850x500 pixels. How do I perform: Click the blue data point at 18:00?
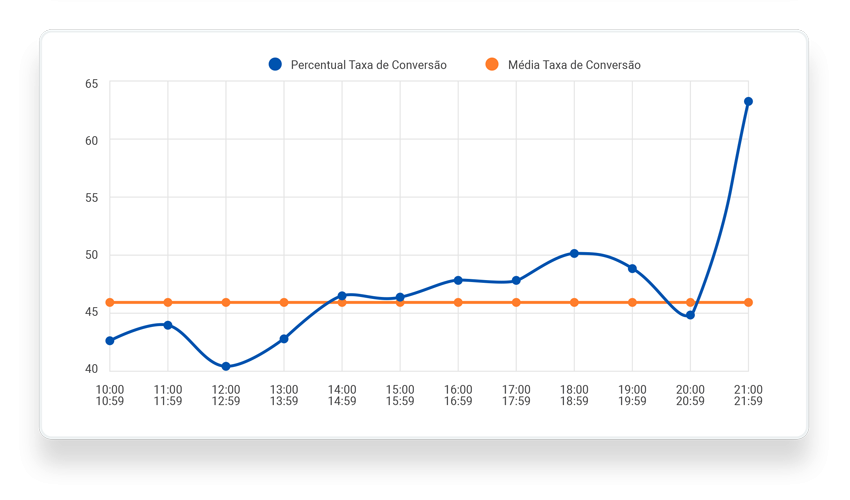[x=574, y=253]
